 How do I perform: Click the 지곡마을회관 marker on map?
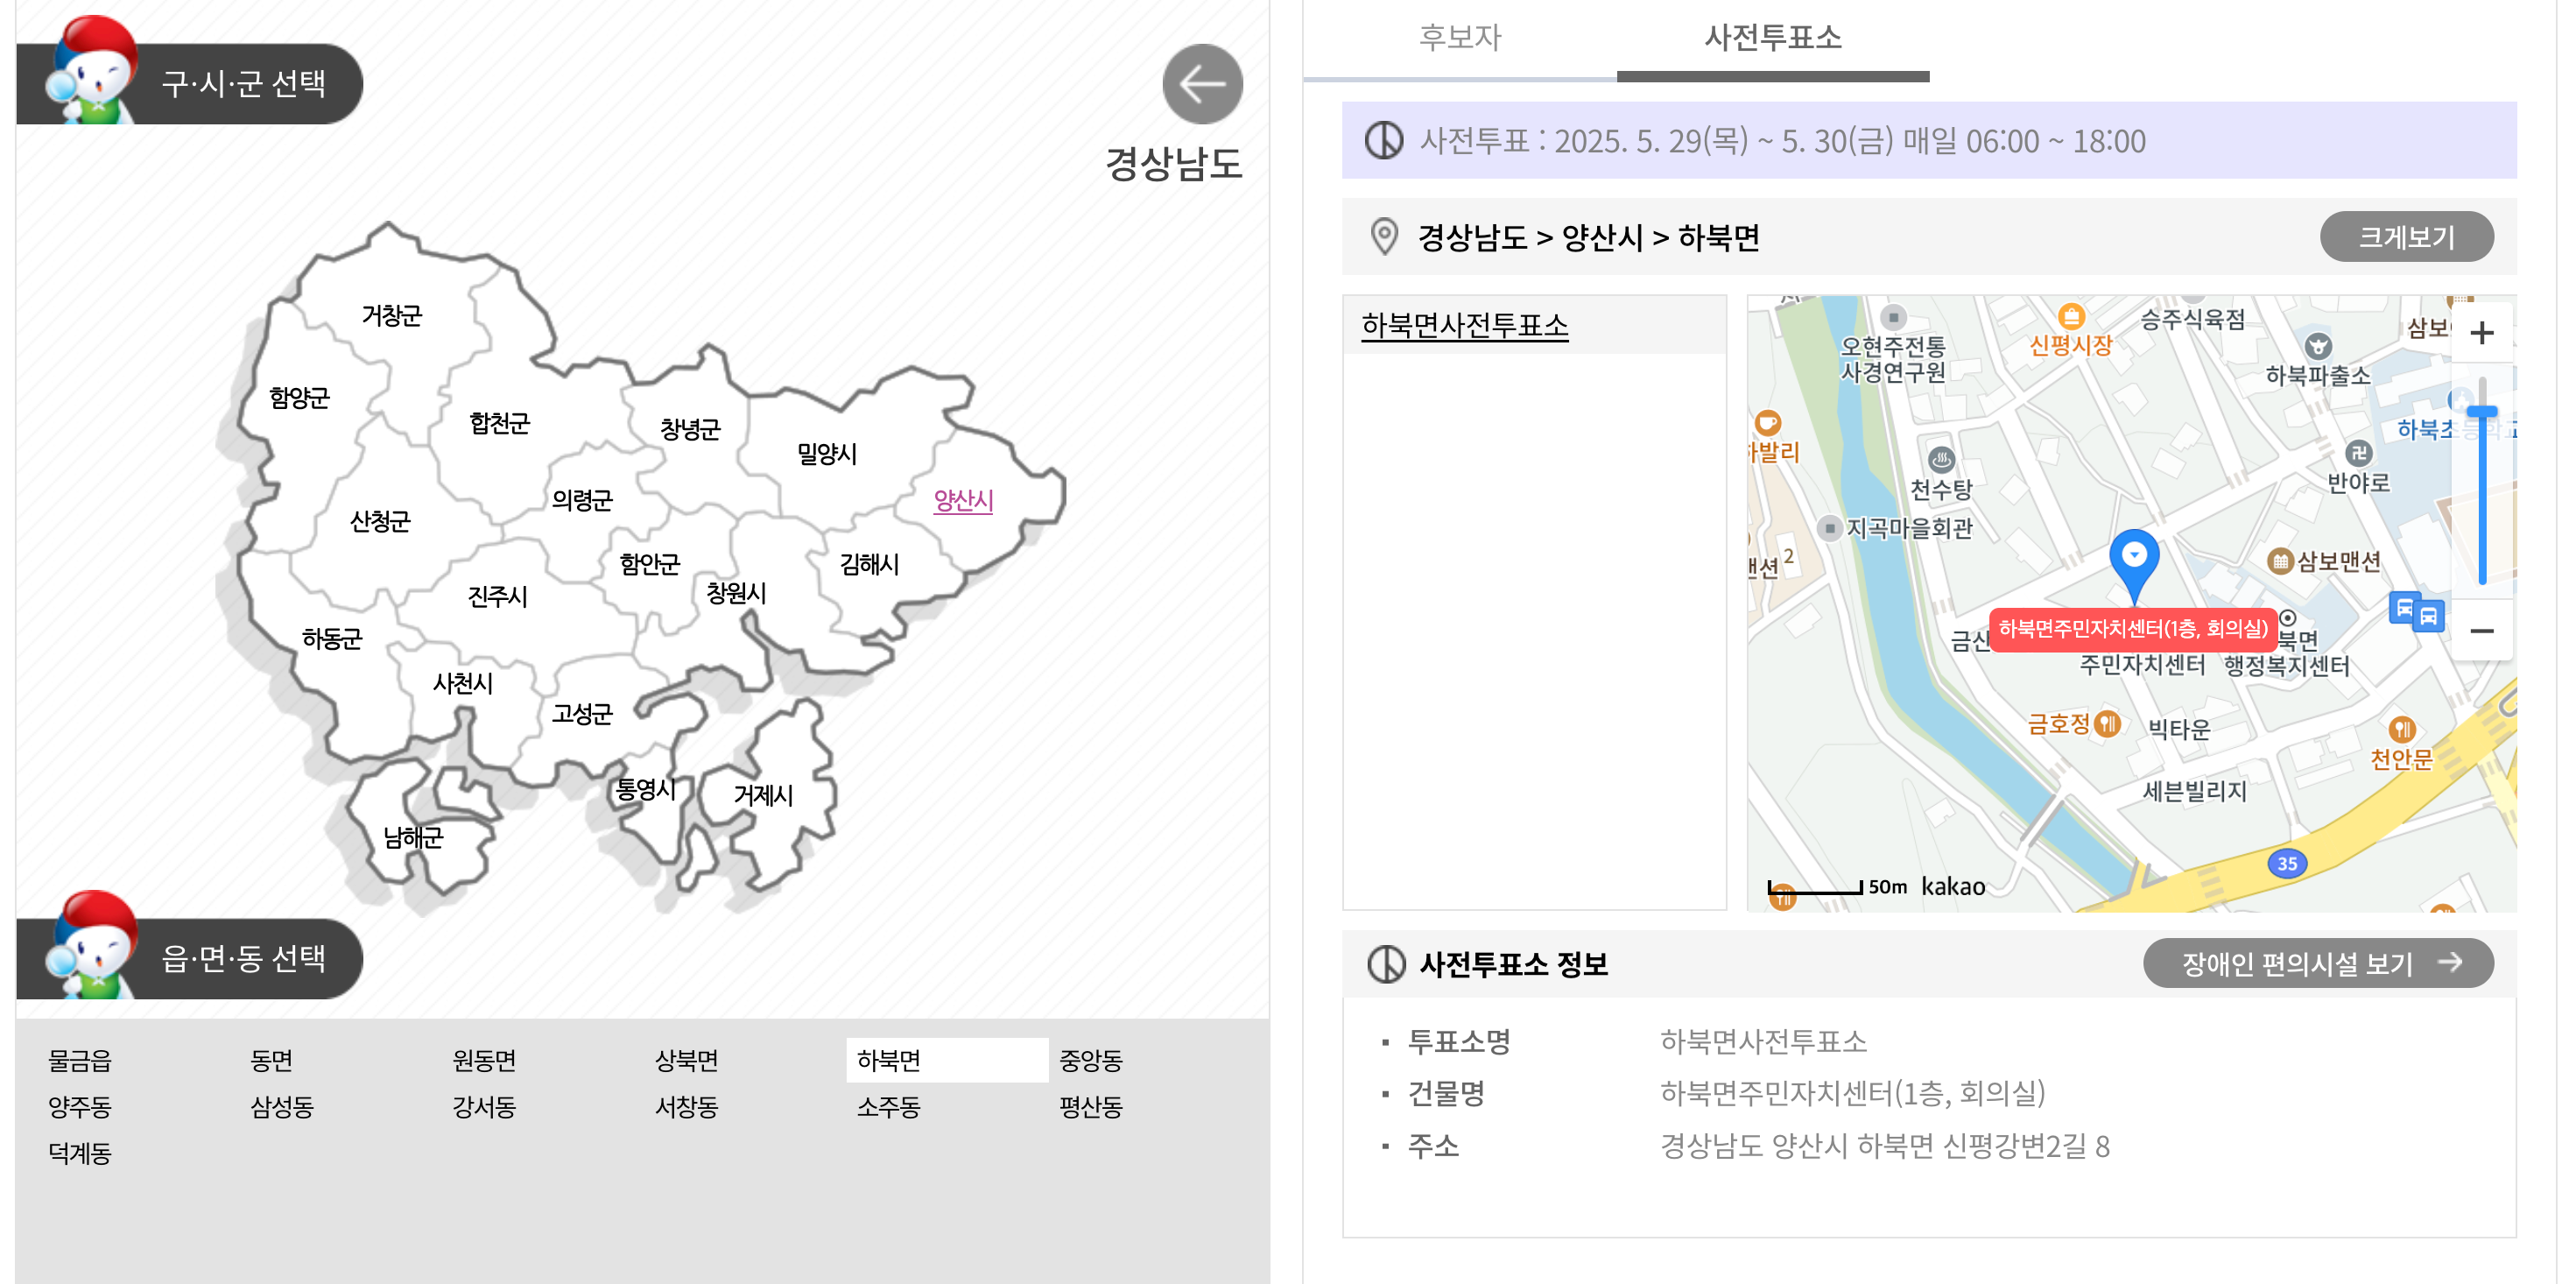pyautogui.click(x=1829, y=528)
